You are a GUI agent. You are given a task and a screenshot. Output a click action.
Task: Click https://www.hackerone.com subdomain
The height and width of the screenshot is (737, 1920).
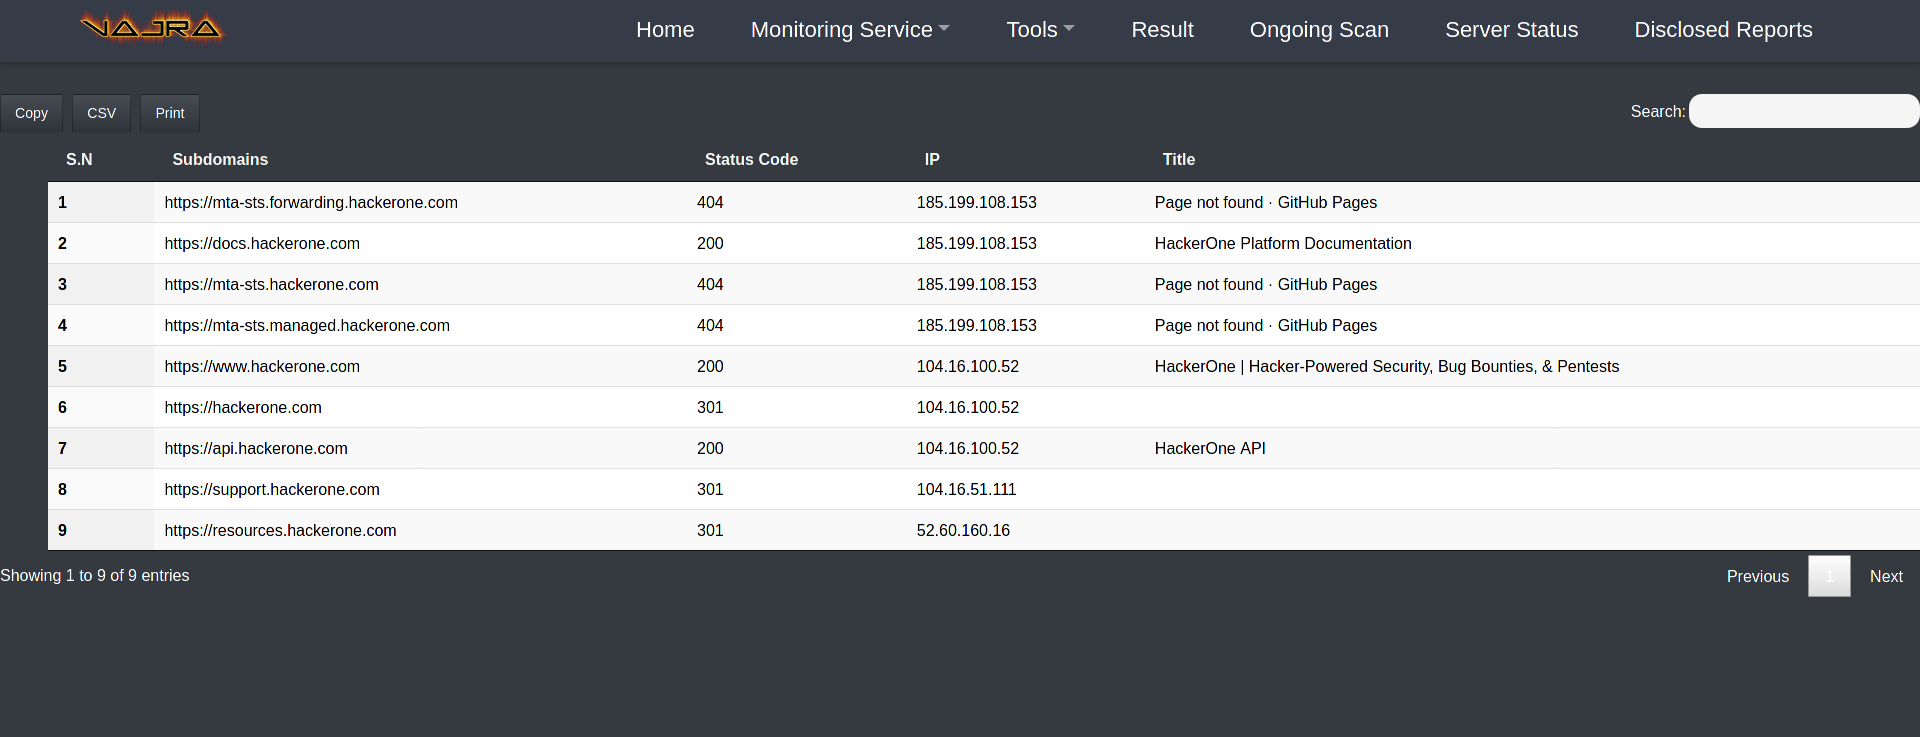262,366
